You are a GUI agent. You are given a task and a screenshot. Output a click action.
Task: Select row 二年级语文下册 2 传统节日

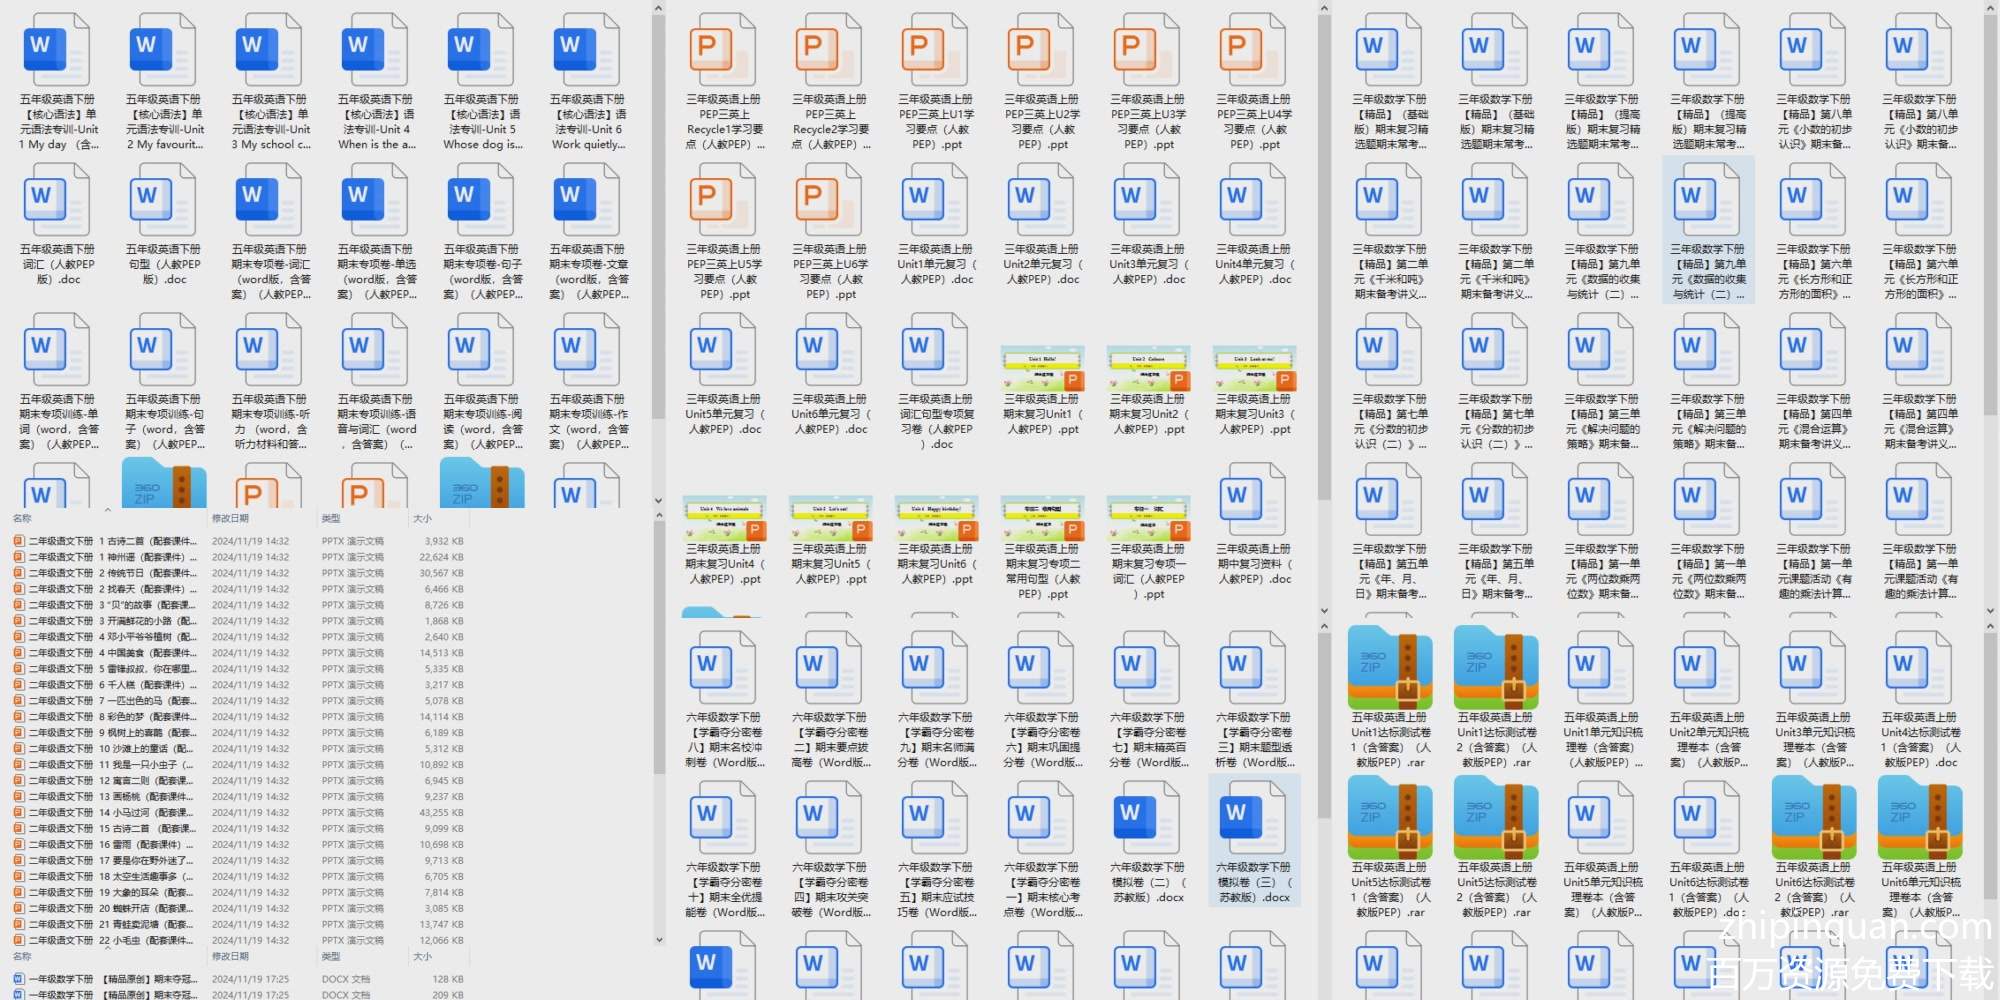(x=240, y=573)
